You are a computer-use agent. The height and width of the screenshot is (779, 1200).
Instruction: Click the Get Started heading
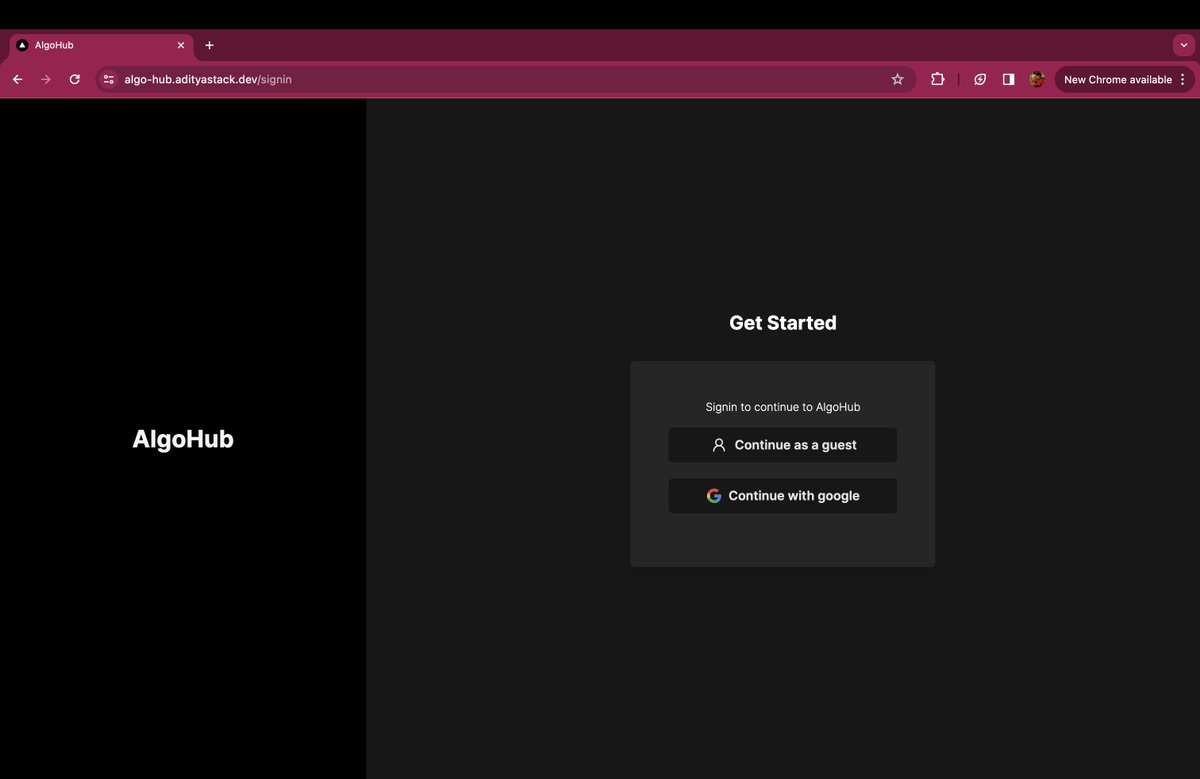point(783,323)
